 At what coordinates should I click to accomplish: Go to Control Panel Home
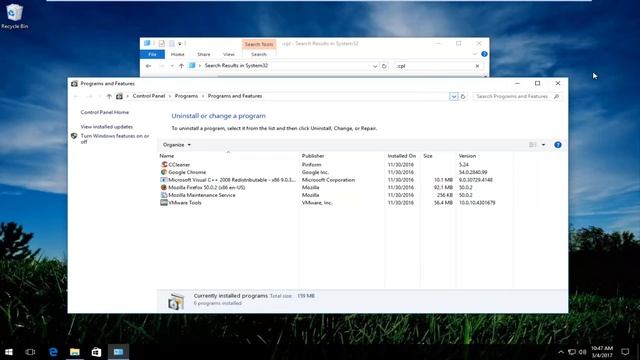tap(104, 112)
